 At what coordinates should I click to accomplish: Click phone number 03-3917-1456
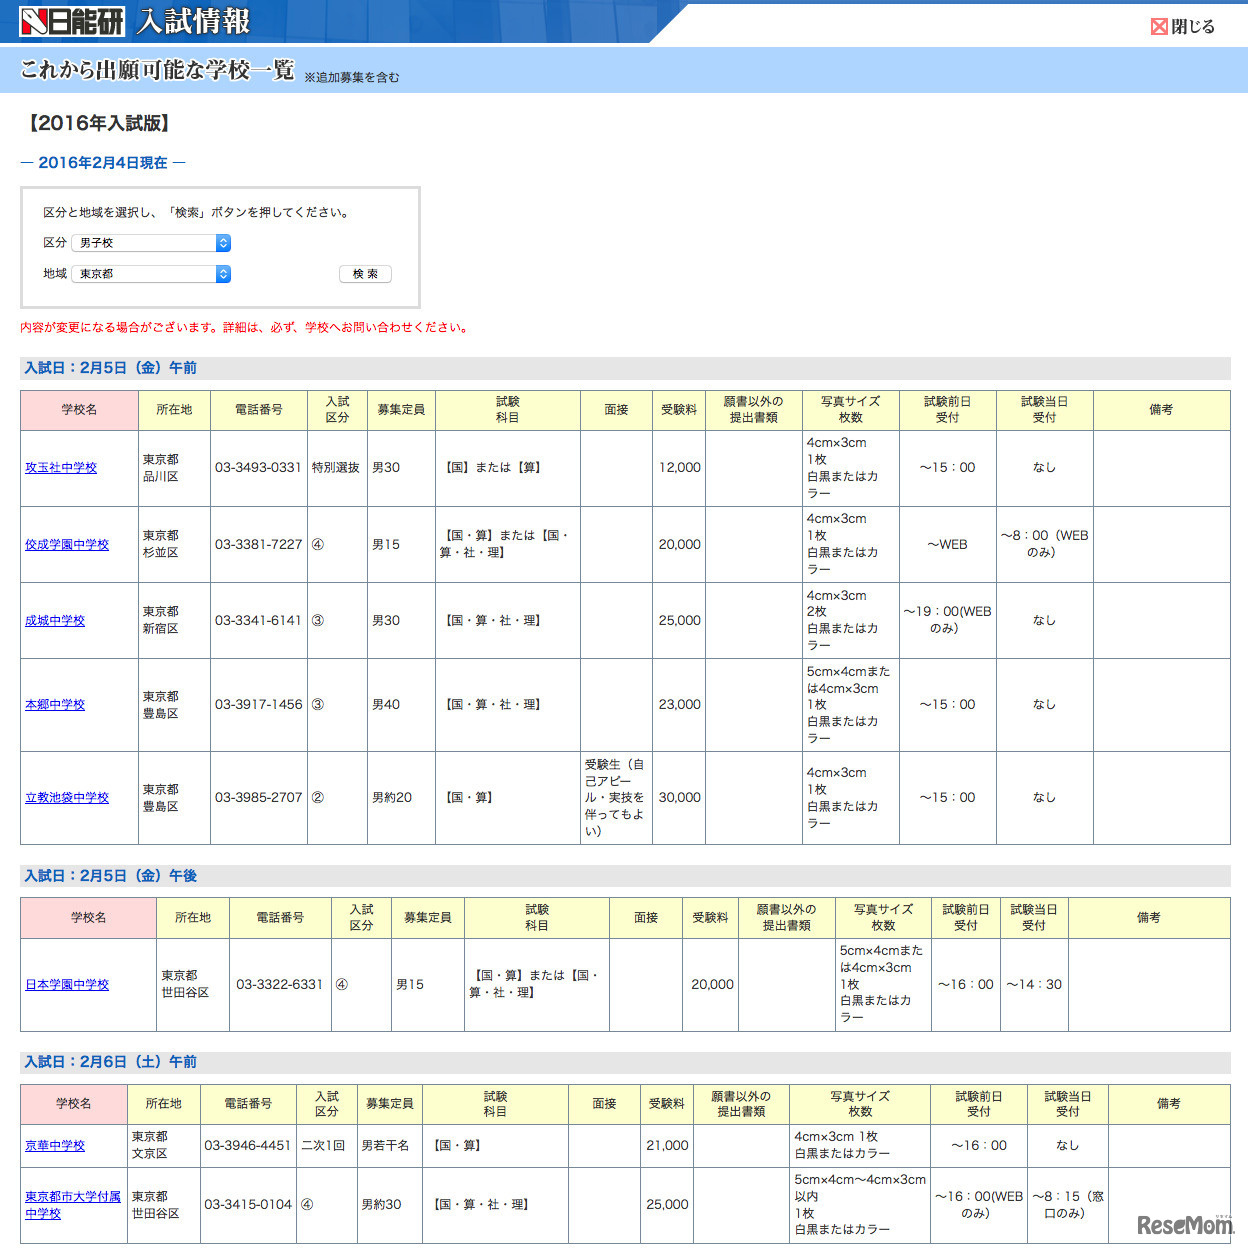tap(258, 705)
